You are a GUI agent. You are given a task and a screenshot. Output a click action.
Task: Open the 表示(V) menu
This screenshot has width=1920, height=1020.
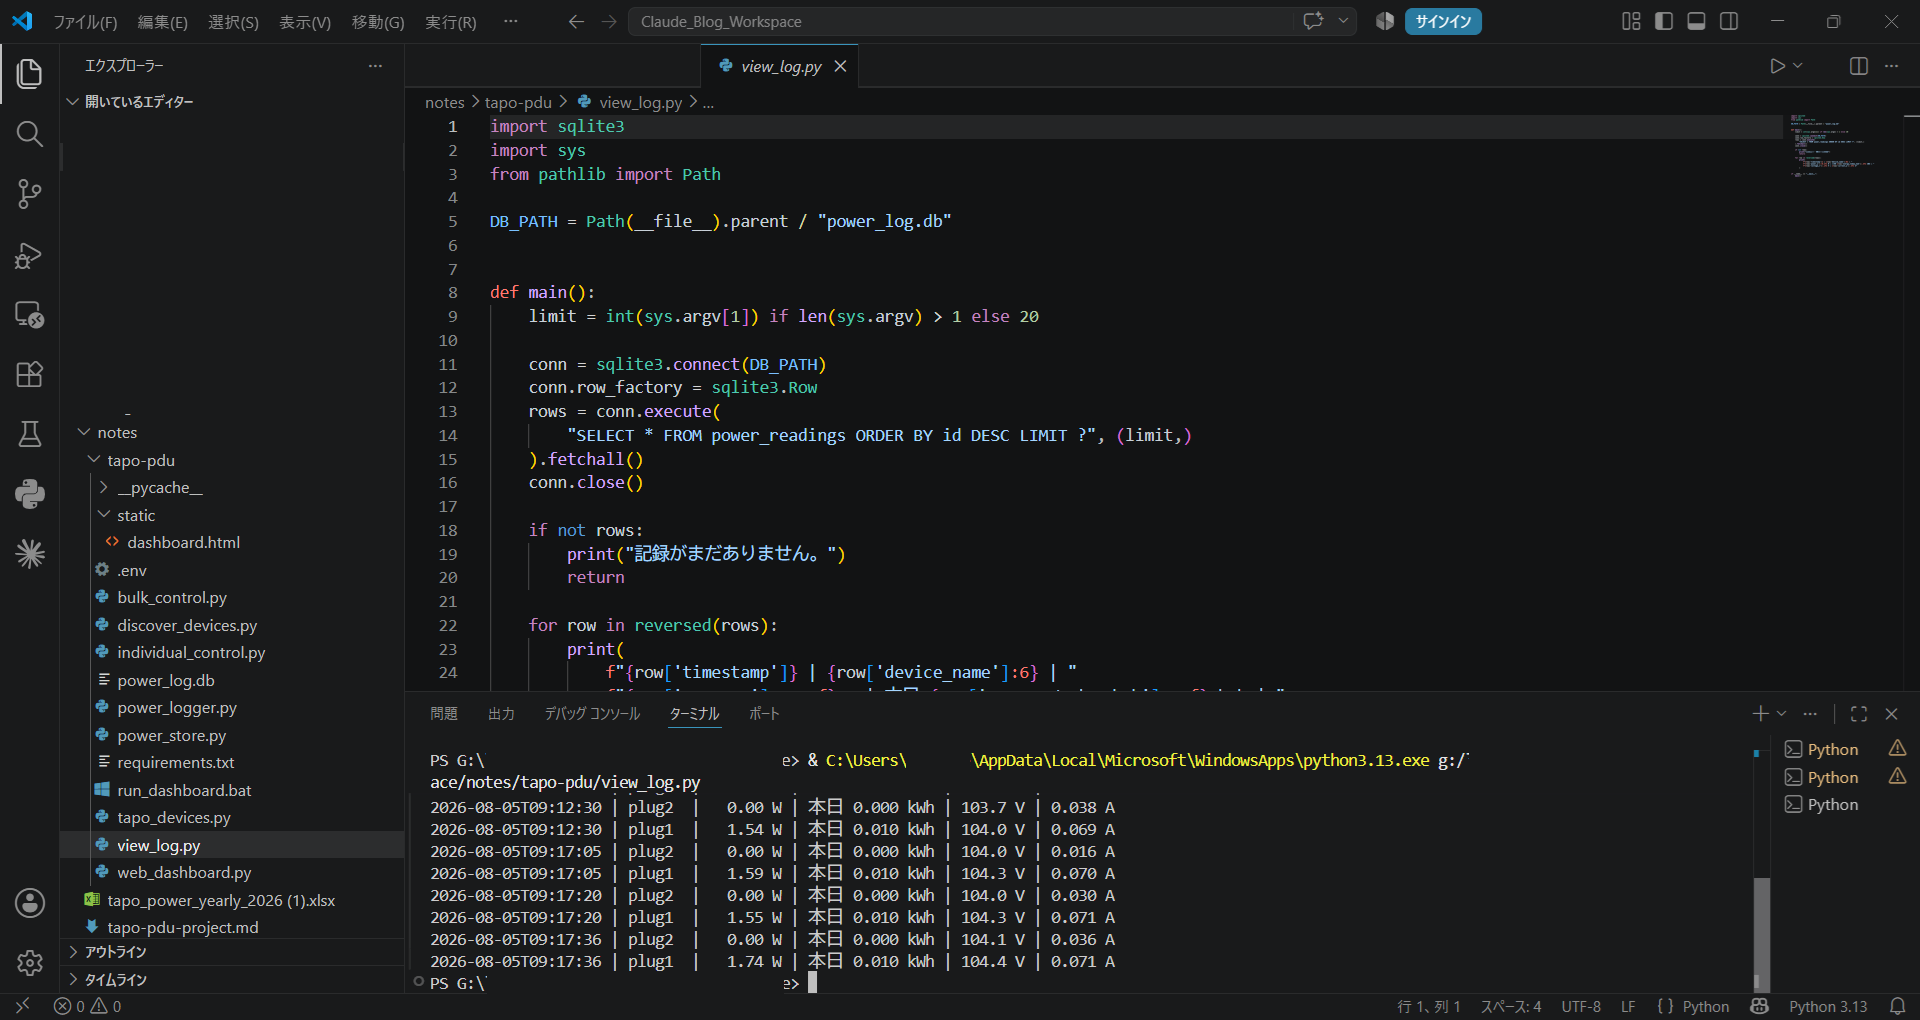coord(304,22)
